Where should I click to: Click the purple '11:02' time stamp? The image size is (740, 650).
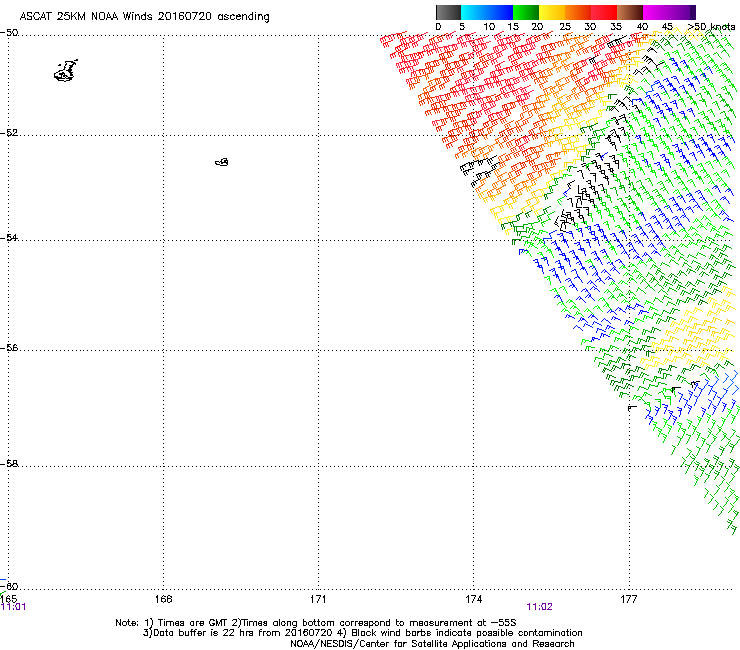pyautogui.click(x=539, y=607)
